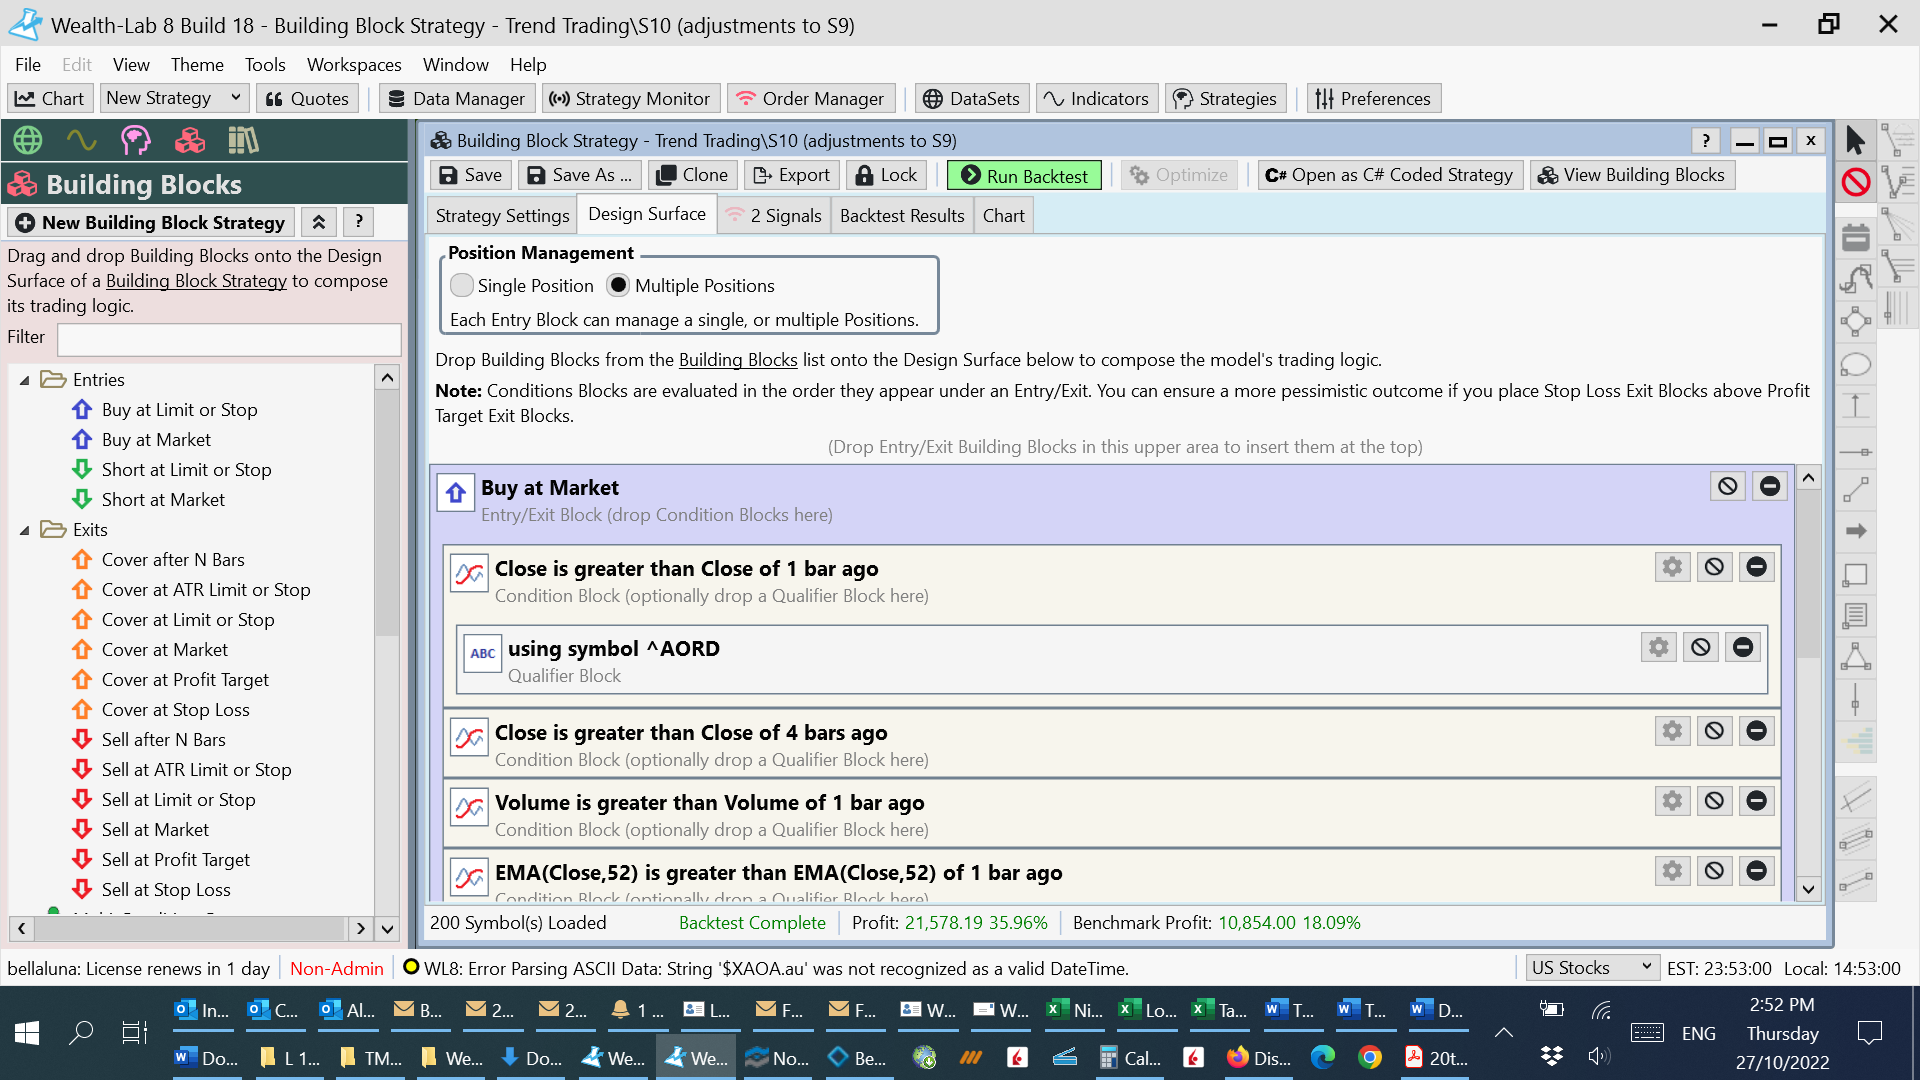Select the arrow pointer drawing tool
The width and height of the screenshot is (1920, 1080).
pyautogui.click(x=1856, y=140)
